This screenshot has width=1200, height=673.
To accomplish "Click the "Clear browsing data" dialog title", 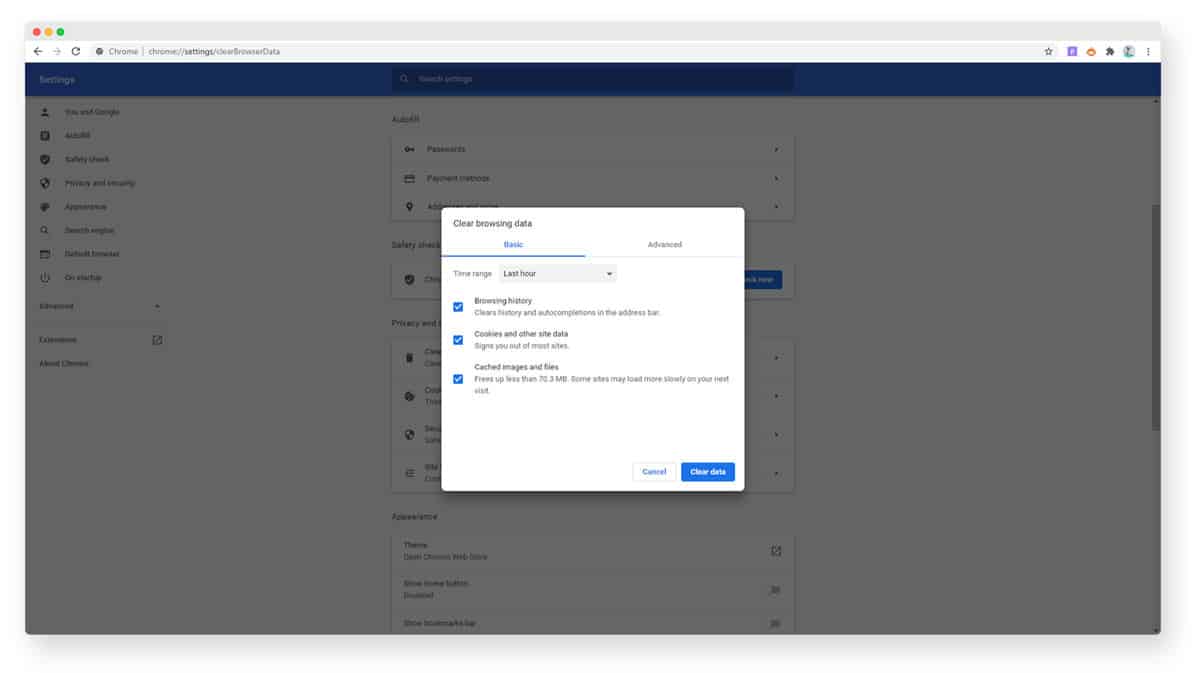I will (493, 223).
